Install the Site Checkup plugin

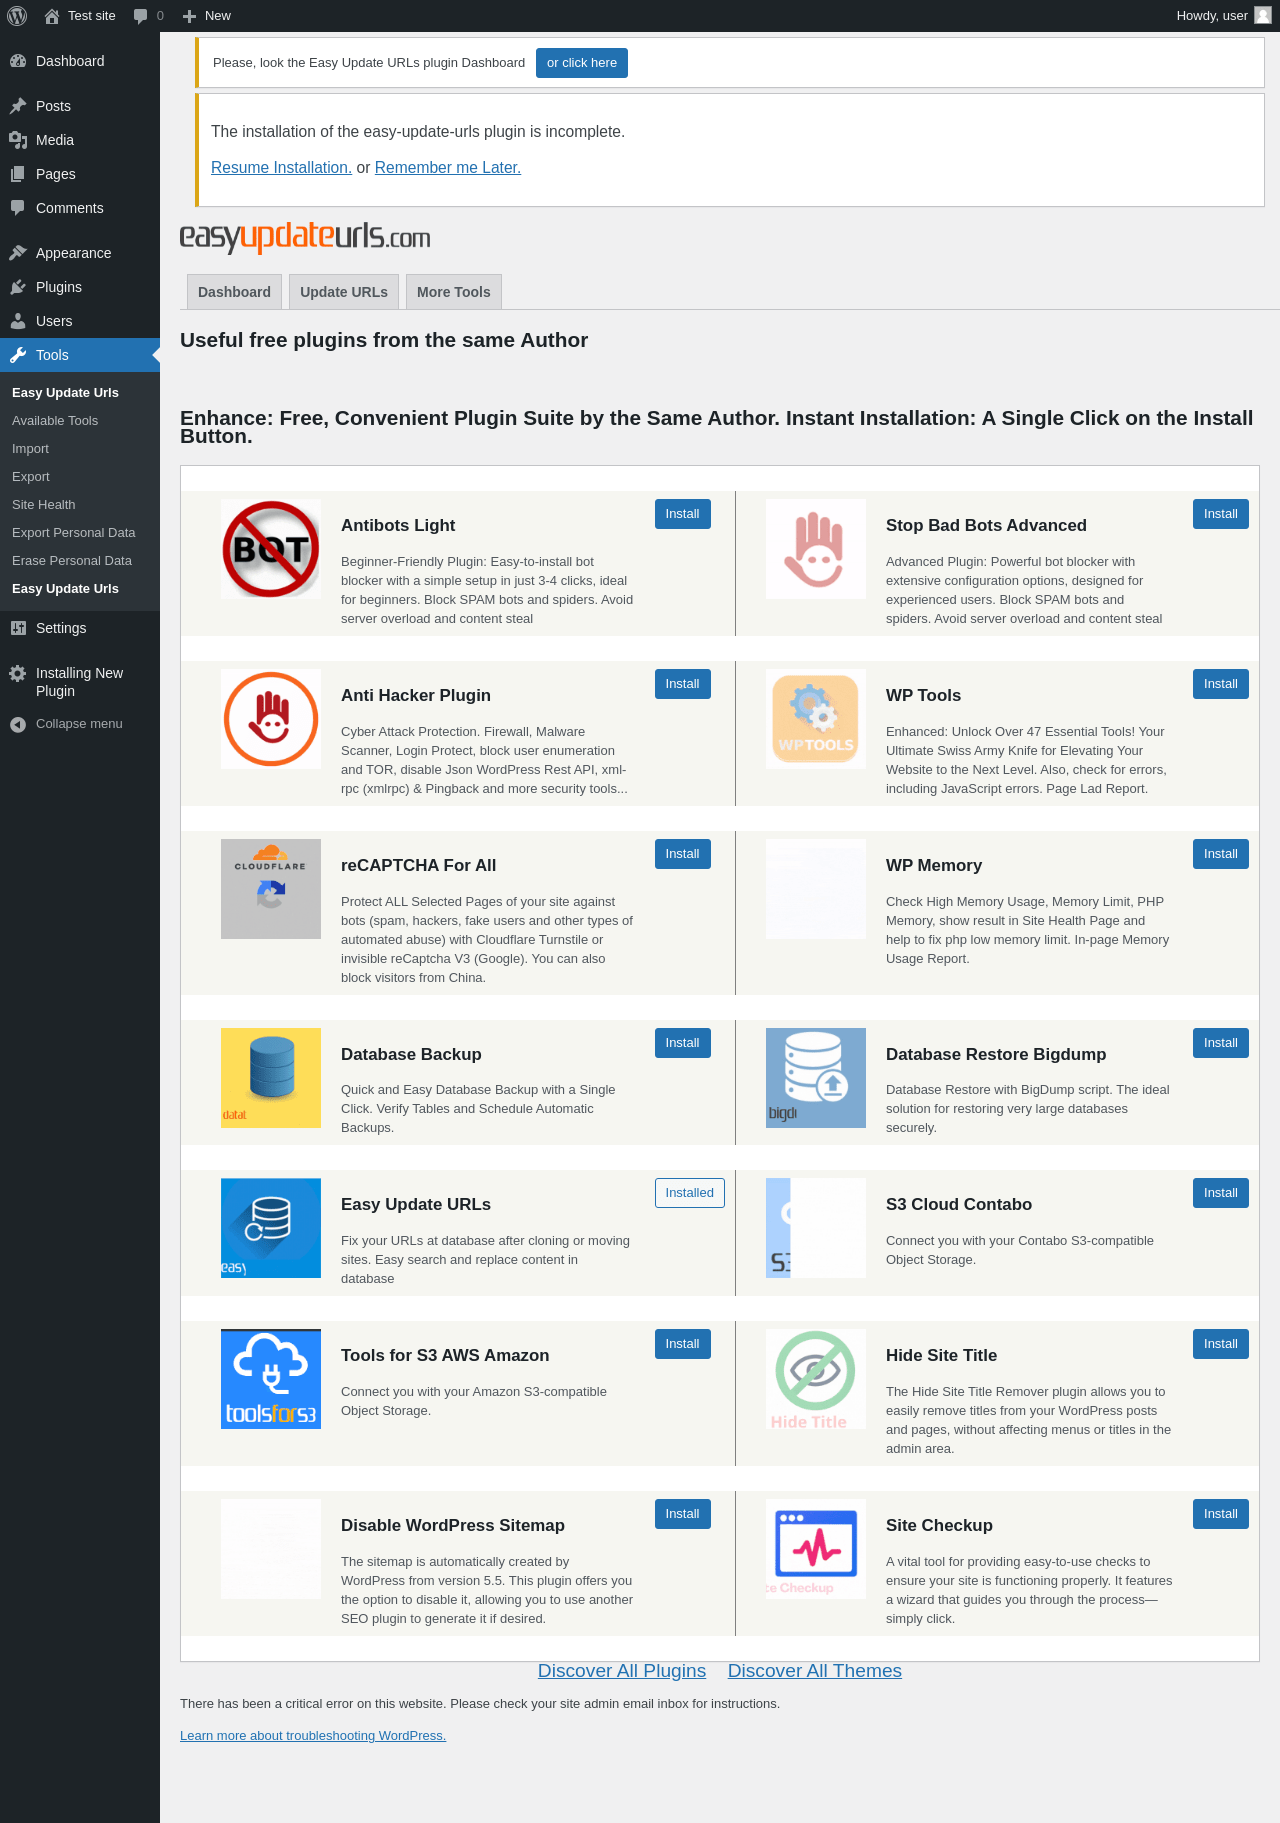click(x=1221, y=1514)
